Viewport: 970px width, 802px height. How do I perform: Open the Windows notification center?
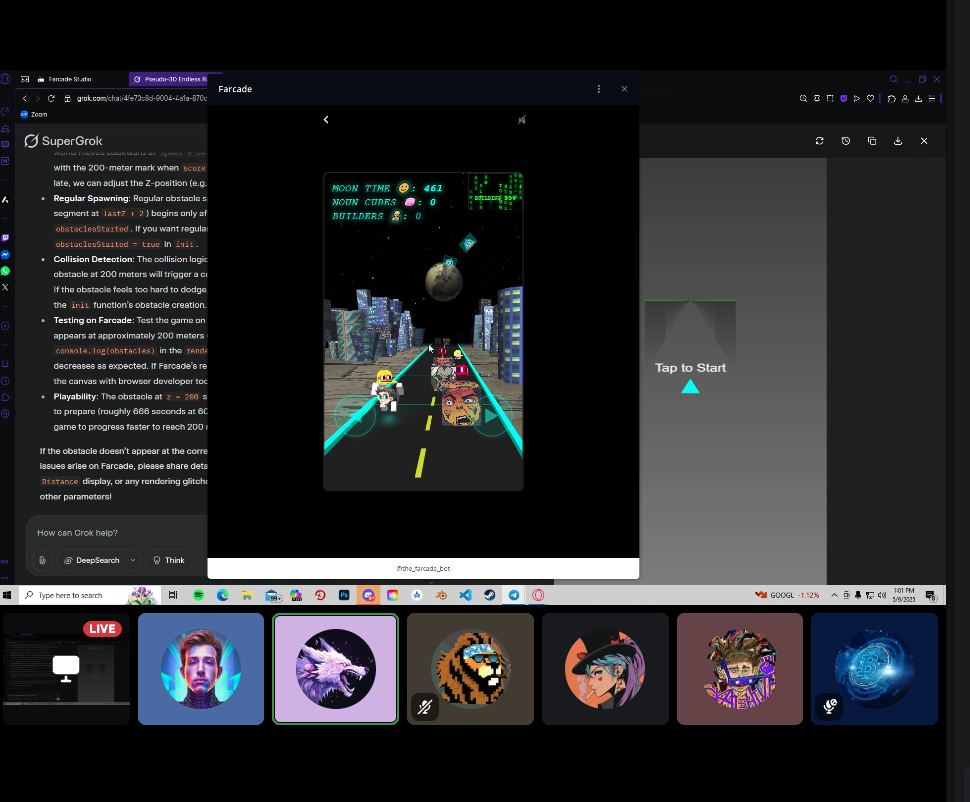click(930, 595)
